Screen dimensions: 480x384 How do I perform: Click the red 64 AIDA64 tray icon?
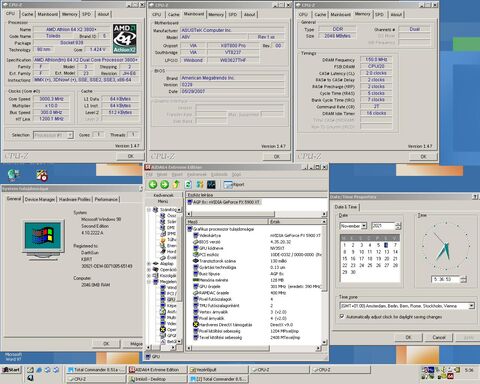450,376
